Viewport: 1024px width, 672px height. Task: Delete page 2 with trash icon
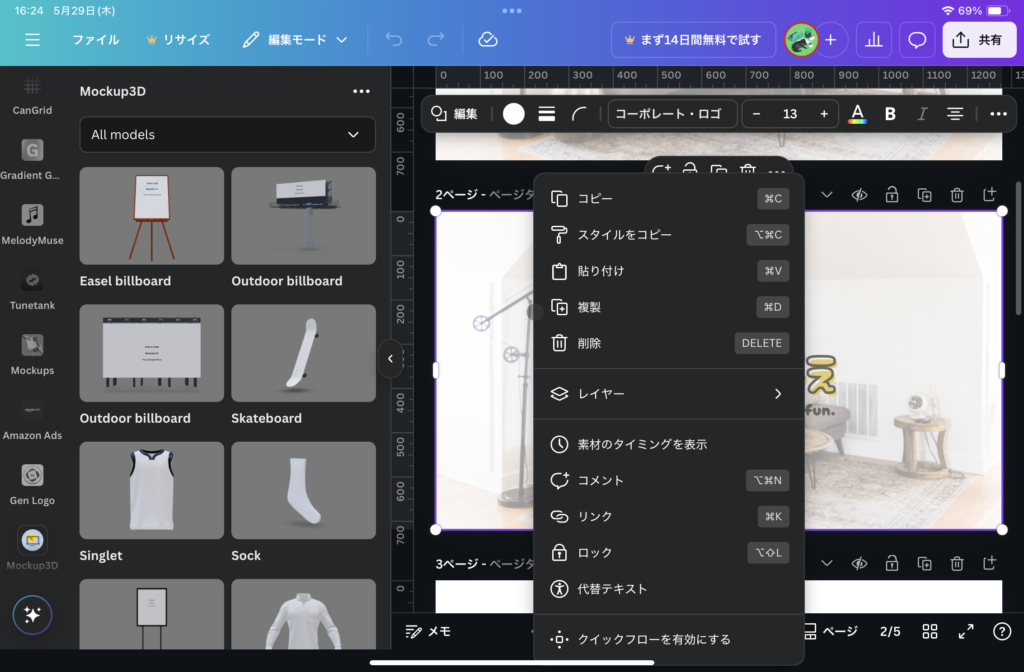coord(957,195)
